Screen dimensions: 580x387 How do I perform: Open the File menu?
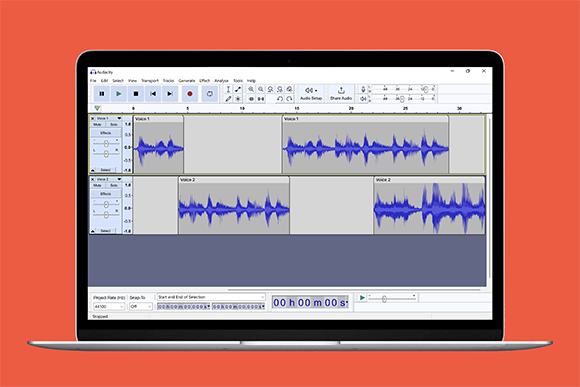point(93,81)
